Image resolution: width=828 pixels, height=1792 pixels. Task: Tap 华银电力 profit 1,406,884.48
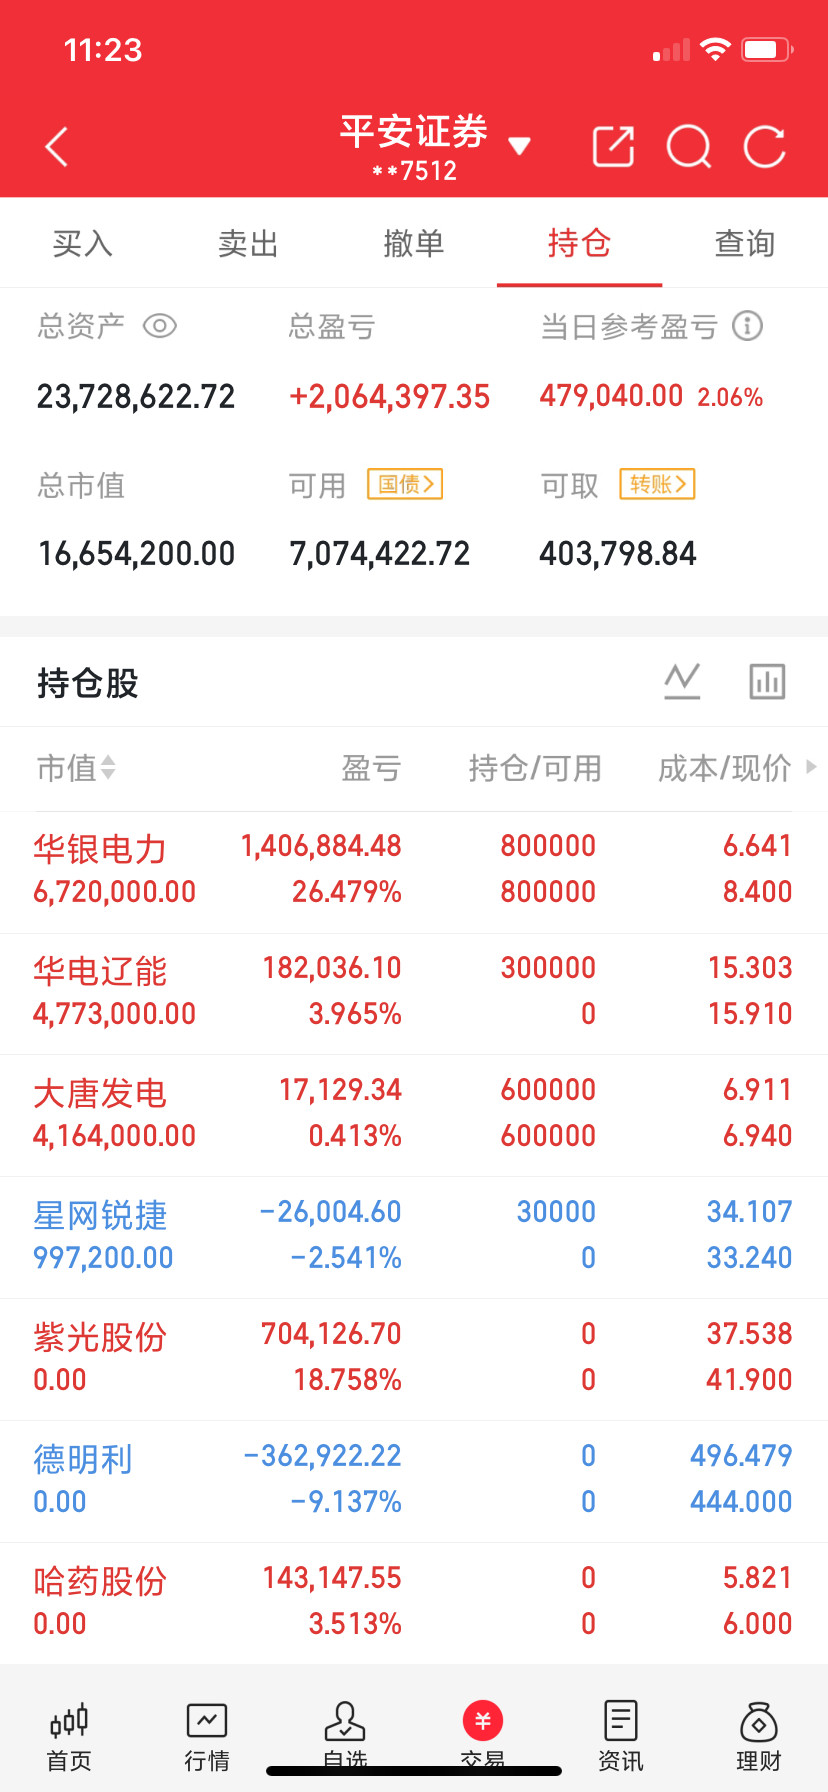pos(321,846)
